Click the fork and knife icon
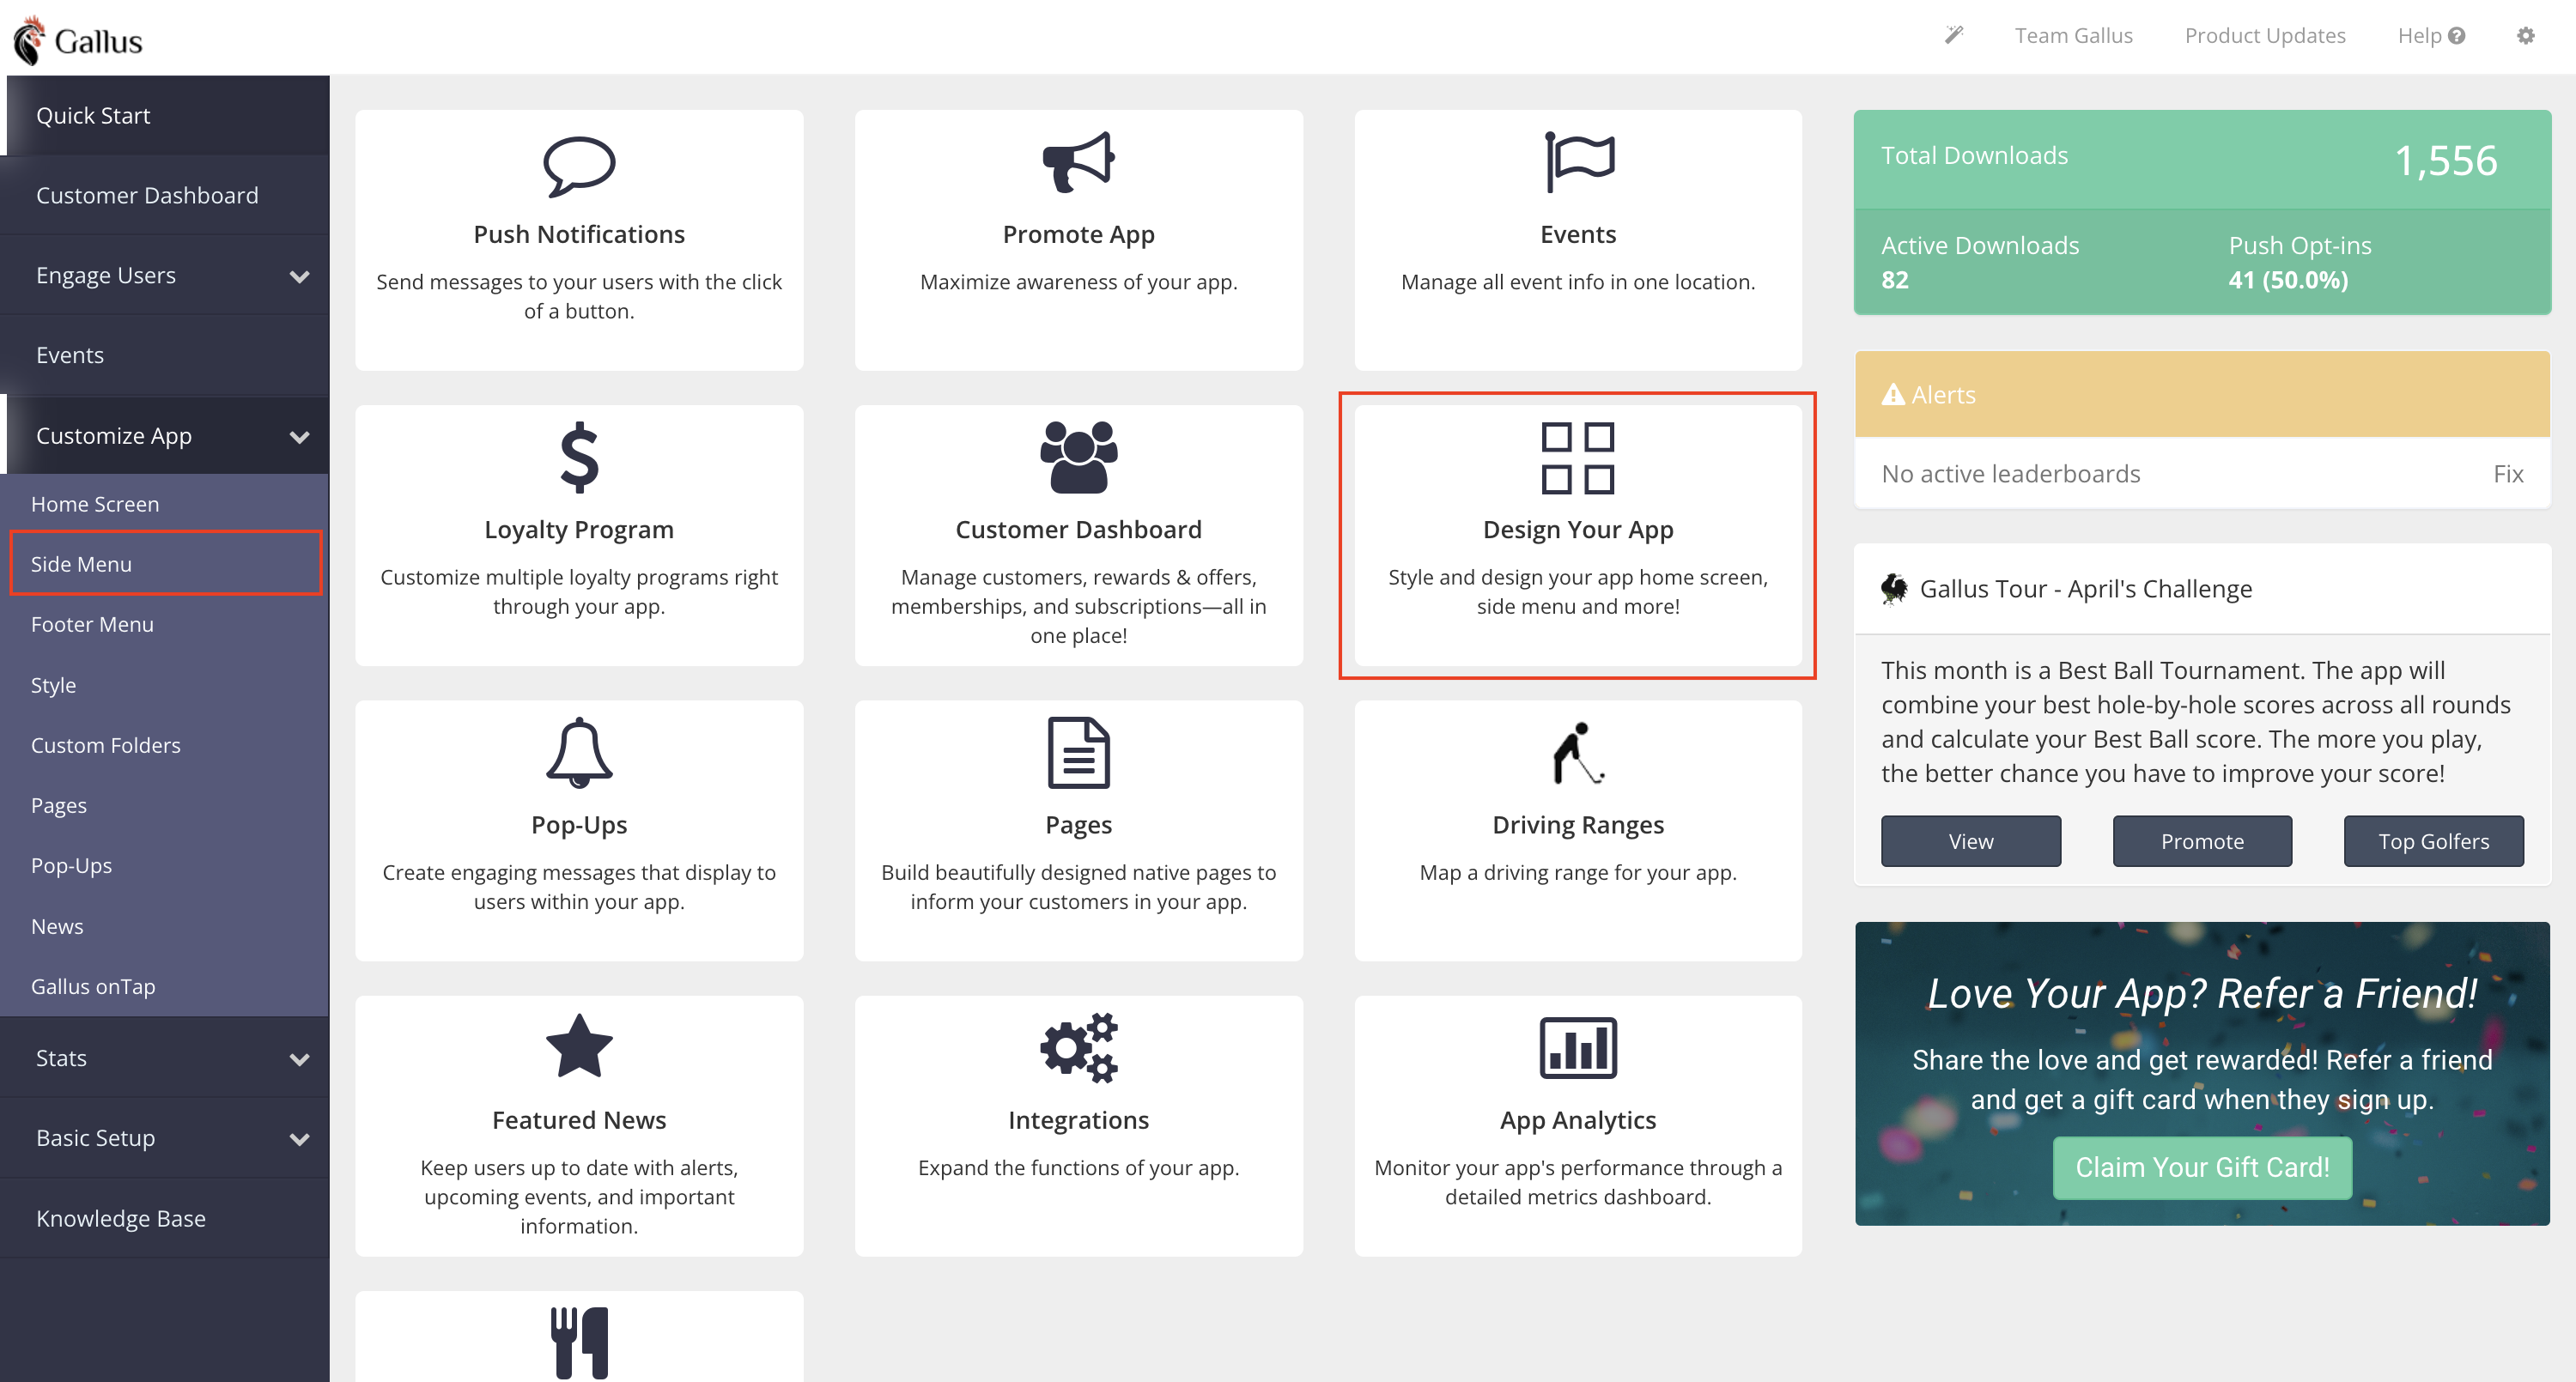Viewport: 2576px width, 1382px height. 579,1342
